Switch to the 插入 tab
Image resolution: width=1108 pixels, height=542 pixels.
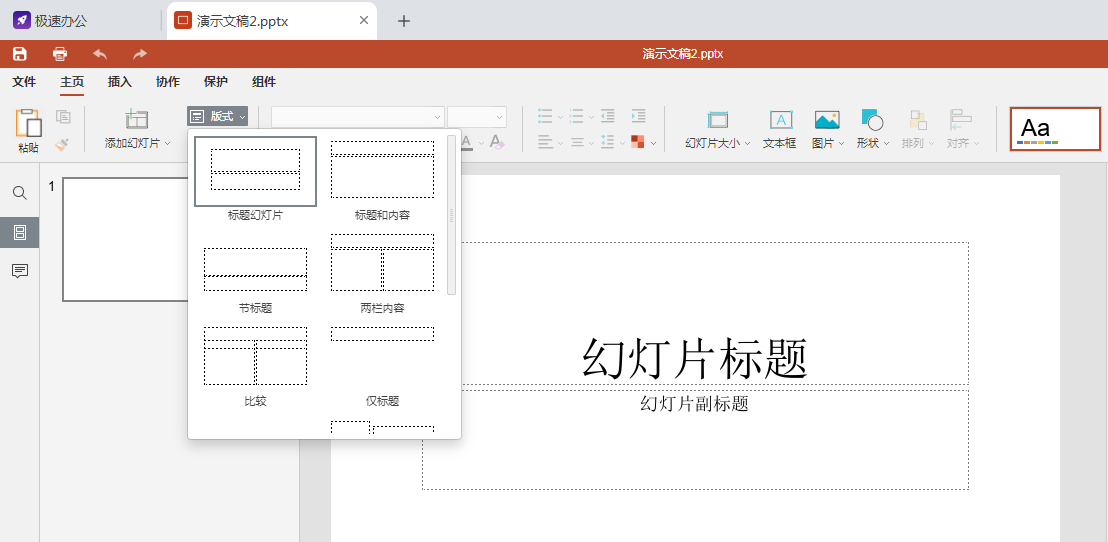click(120, 82)
